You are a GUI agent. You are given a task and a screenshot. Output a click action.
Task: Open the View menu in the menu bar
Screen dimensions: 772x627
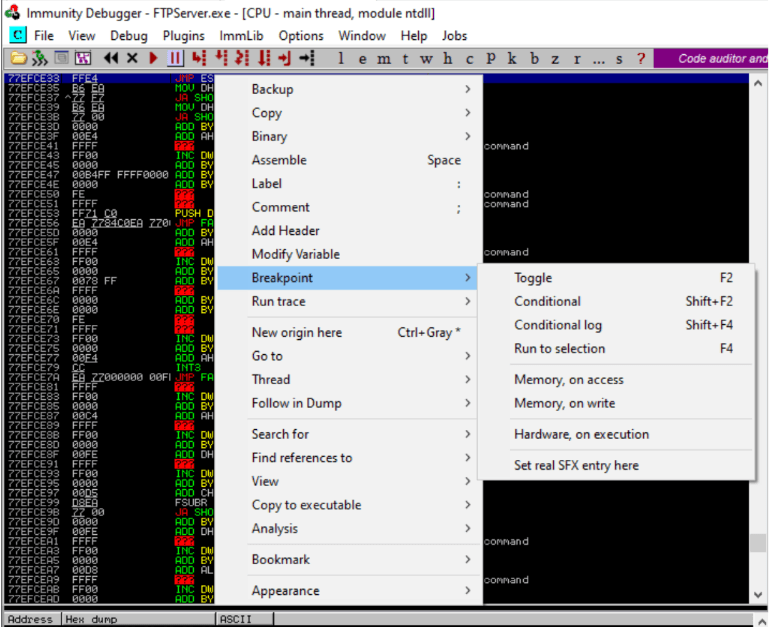(82, 35)
